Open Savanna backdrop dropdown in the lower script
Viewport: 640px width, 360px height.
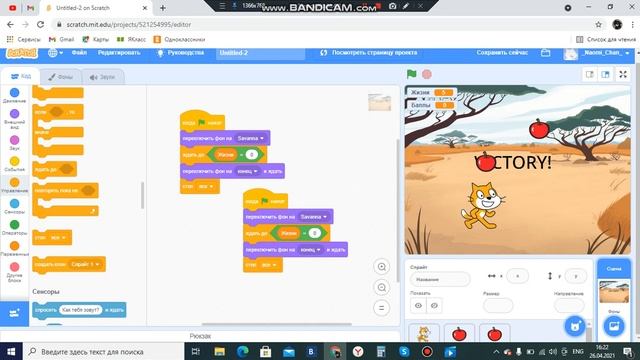tap(314, 217)
